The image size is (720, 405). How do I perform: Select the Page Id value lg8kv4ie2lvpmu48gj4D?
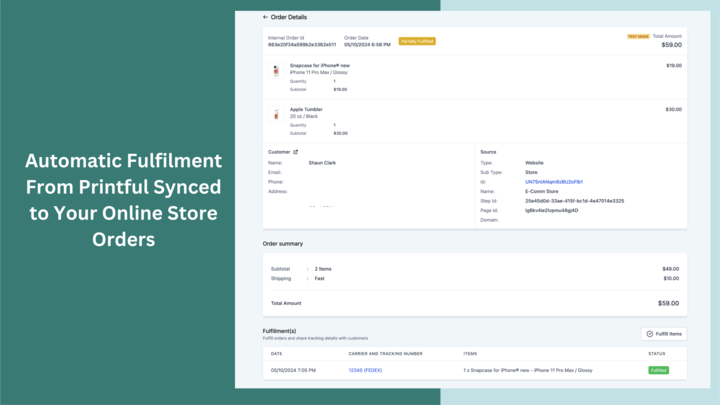tap(551, 211)
